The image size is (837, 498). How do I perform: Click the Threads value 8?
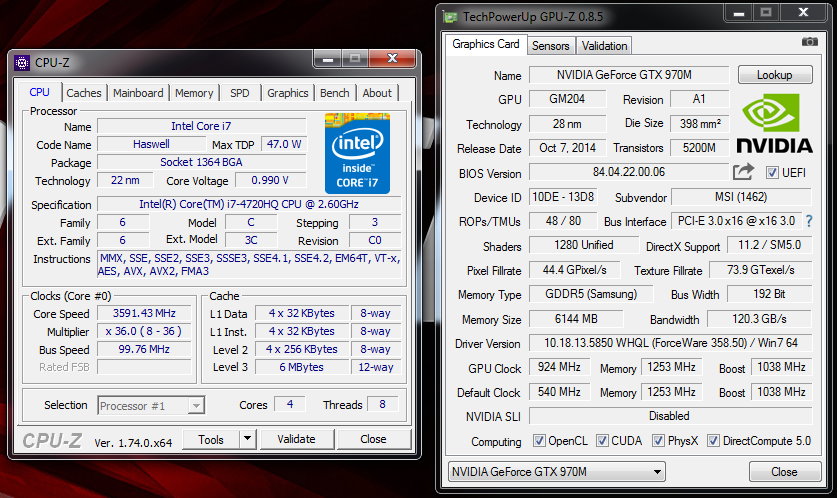382,404
